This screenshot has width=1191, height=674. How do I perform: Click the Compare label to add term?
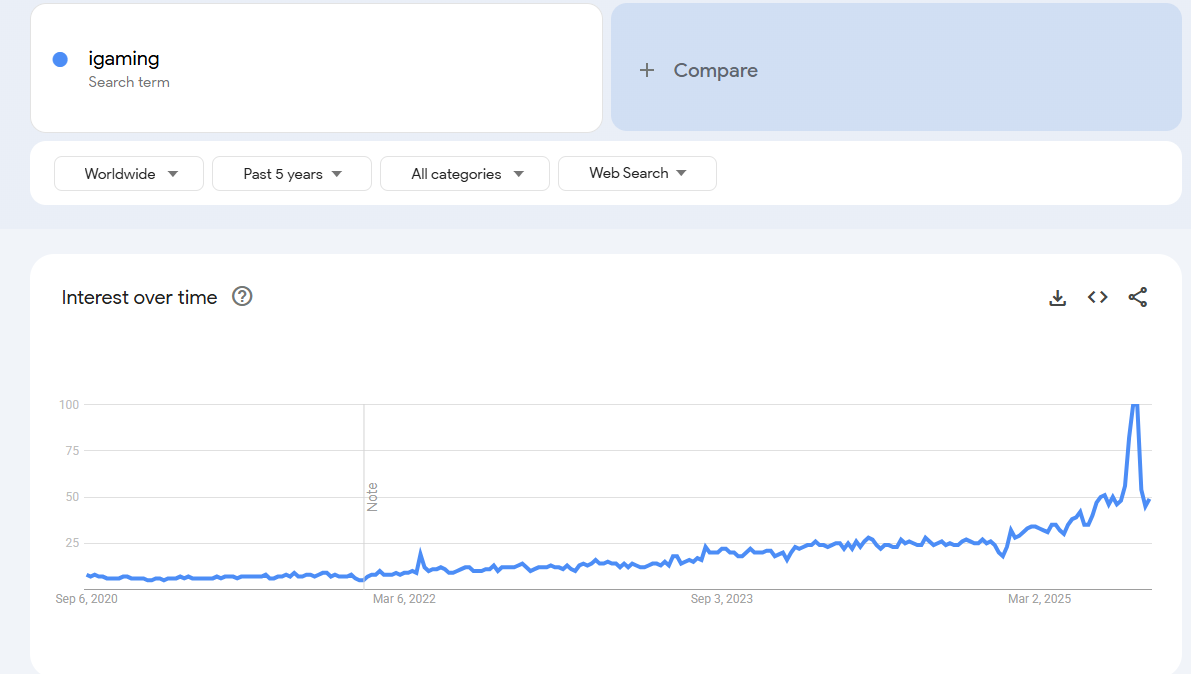715,70
